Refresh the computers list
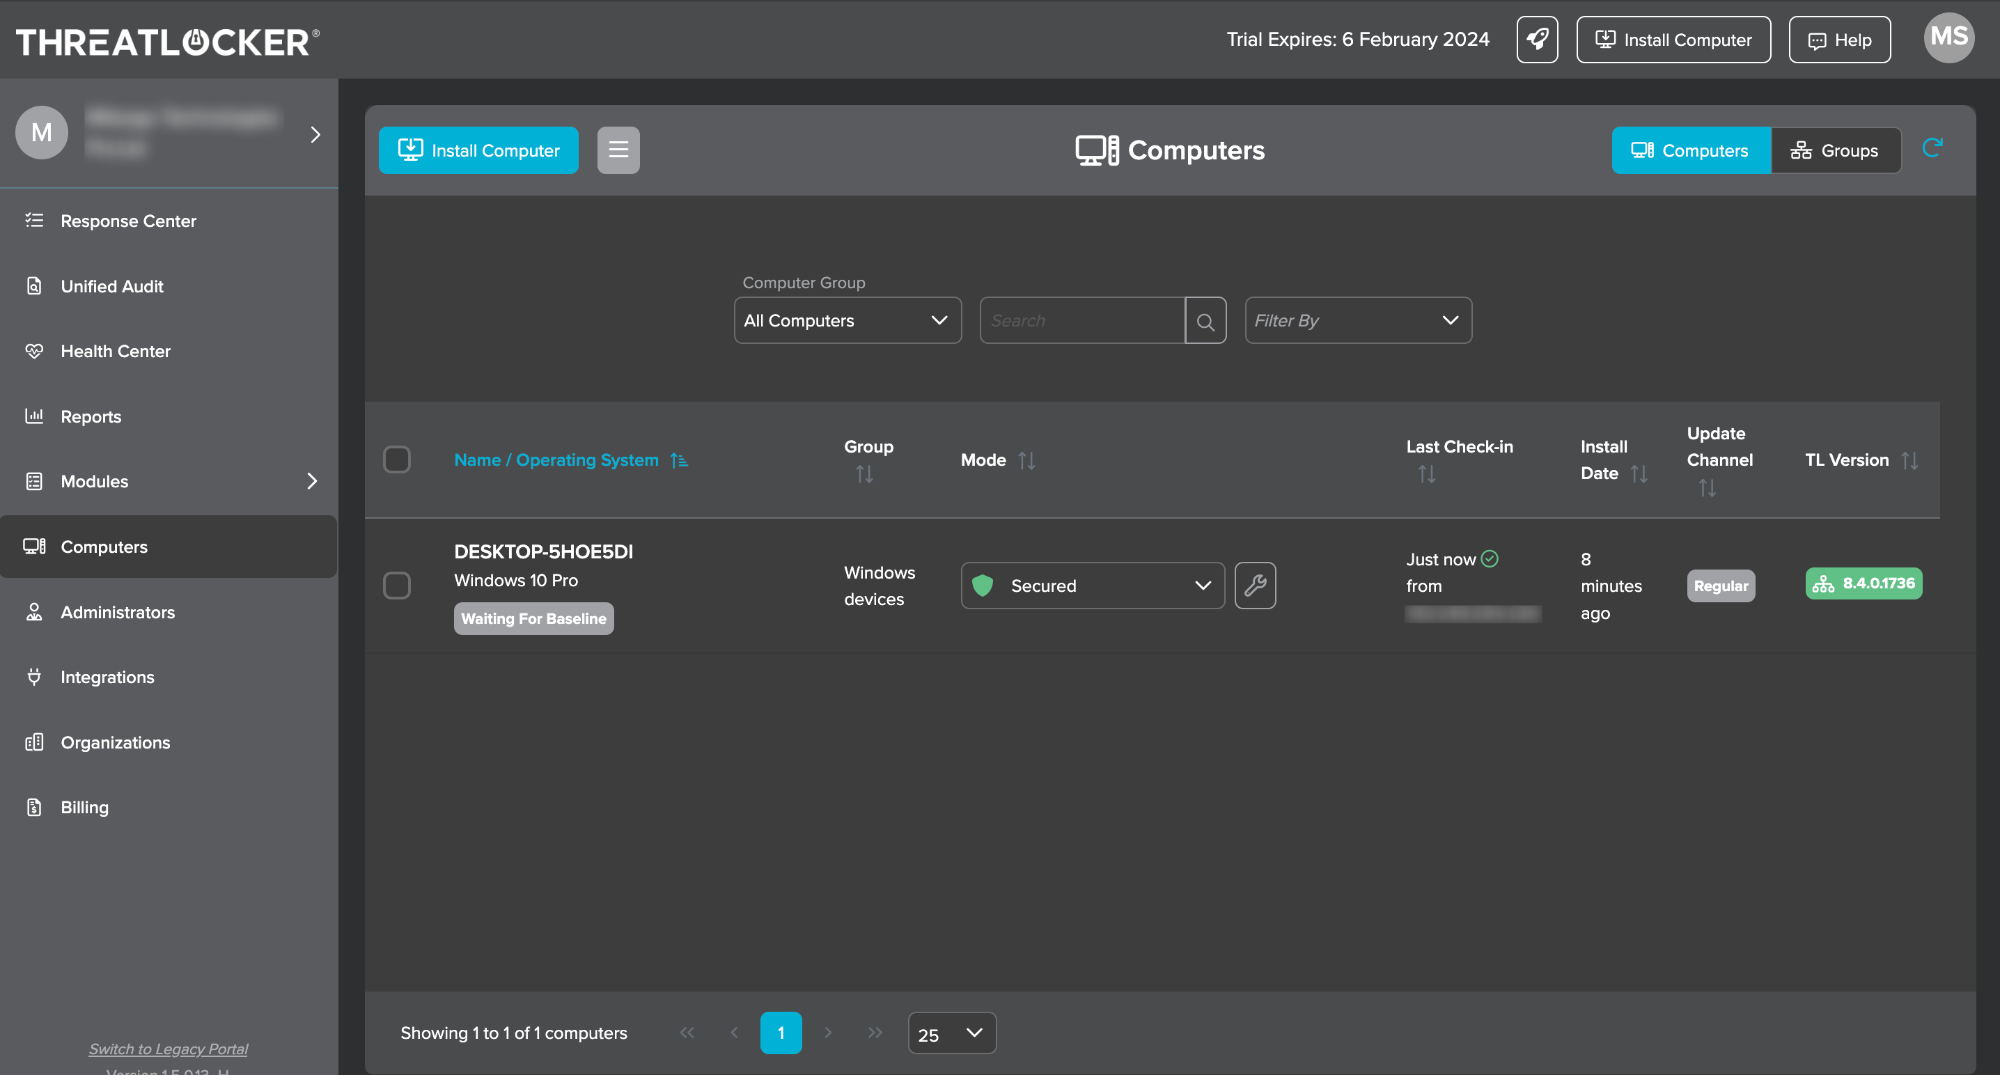The width and height of the screenshot is (2000, 1075). tap(1932, 148)
